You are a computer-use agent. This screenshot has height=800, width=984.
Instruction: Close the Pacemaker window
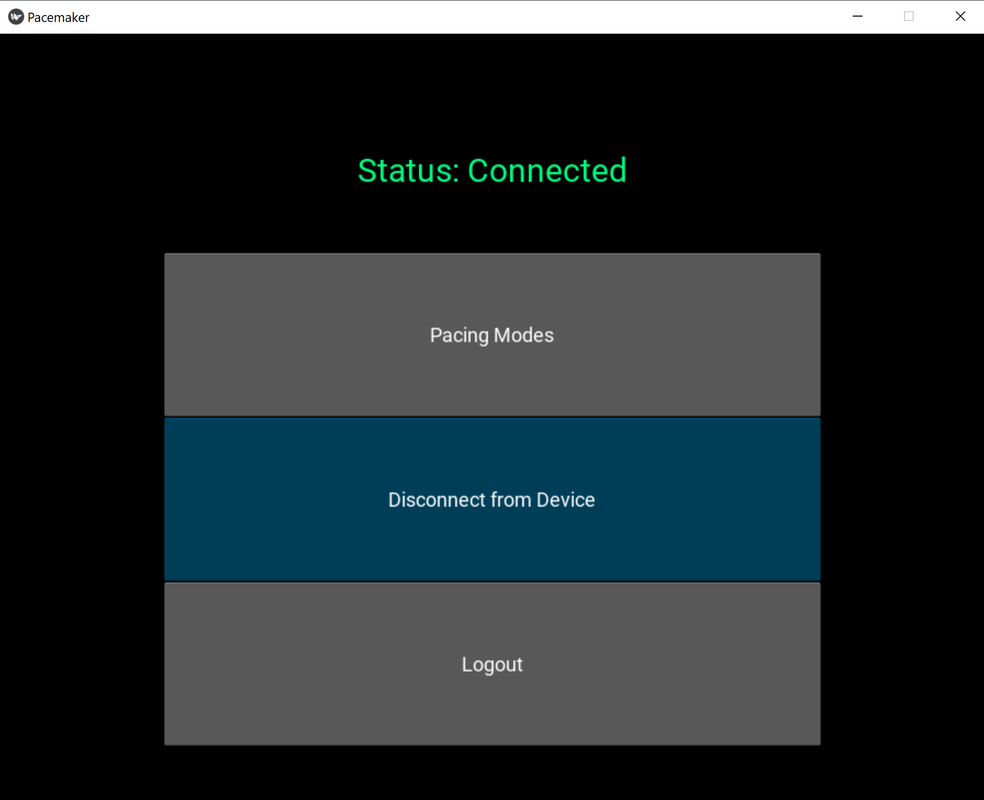pos(960,16)
